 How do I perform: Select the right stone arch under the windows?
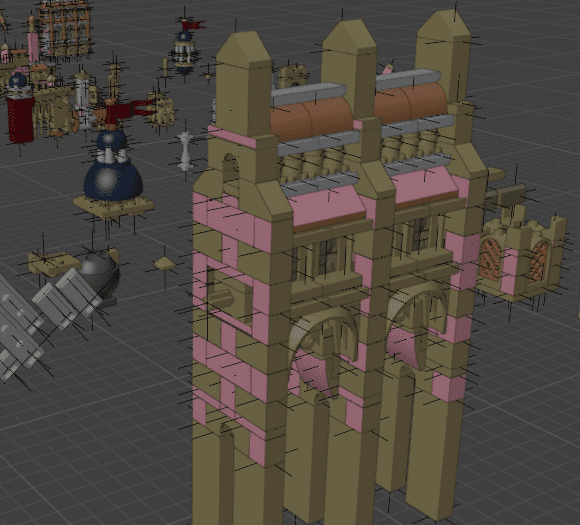418,309
